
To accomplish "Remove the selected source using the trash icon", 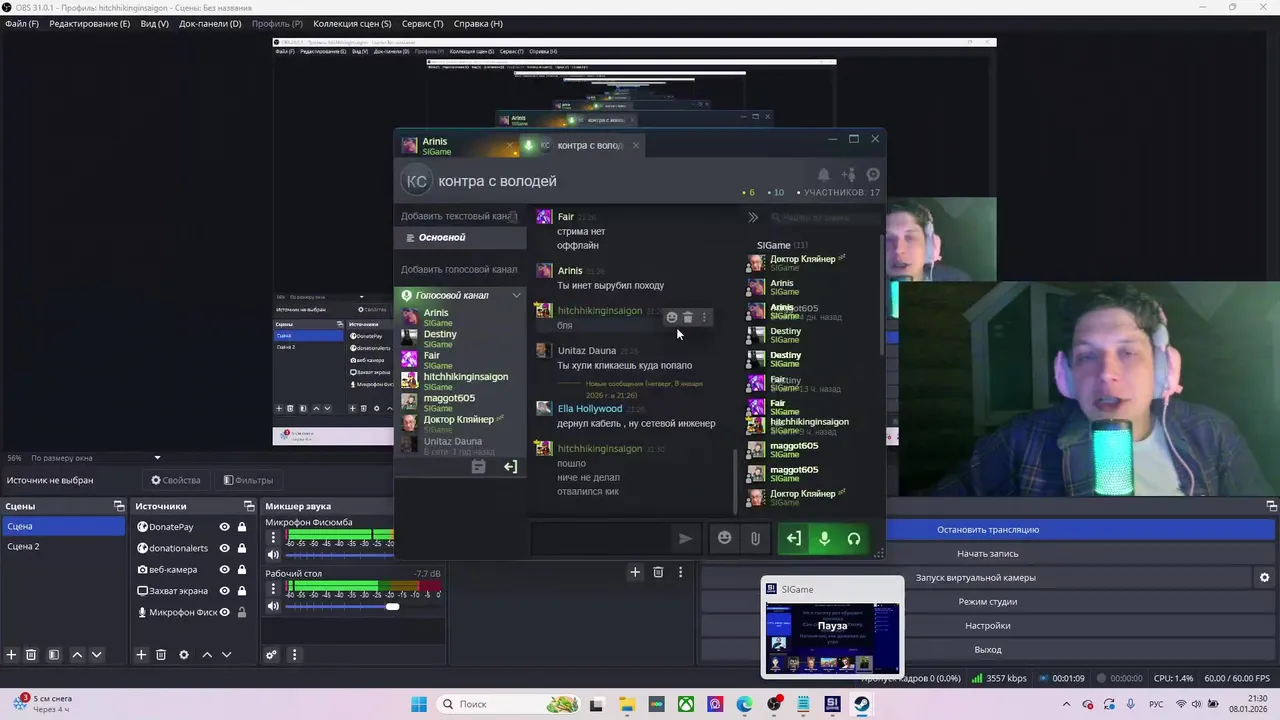I will click(161, 655).
